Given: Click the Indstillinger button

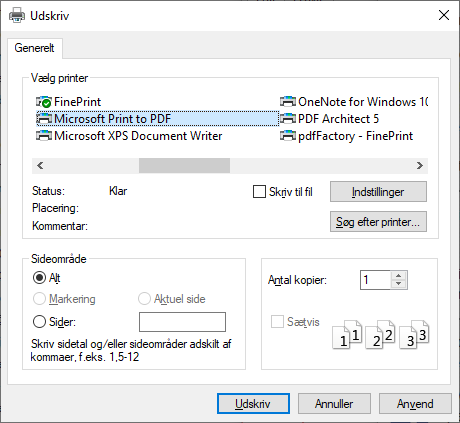Looking at the screenshot, I should click(x=378, y=192).
